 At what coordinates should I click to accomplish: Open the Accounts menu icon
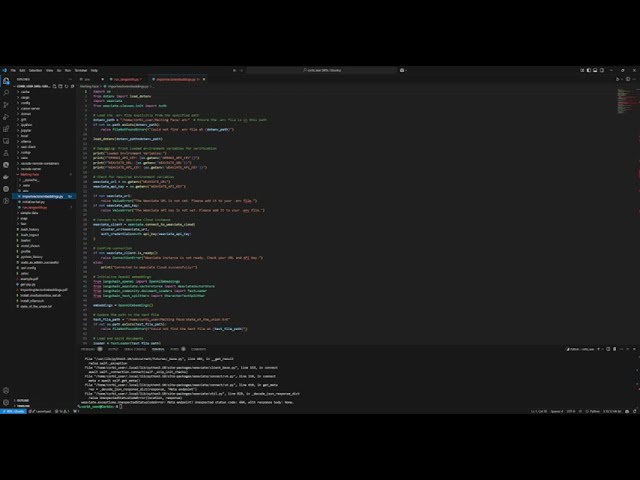(6, 391)
